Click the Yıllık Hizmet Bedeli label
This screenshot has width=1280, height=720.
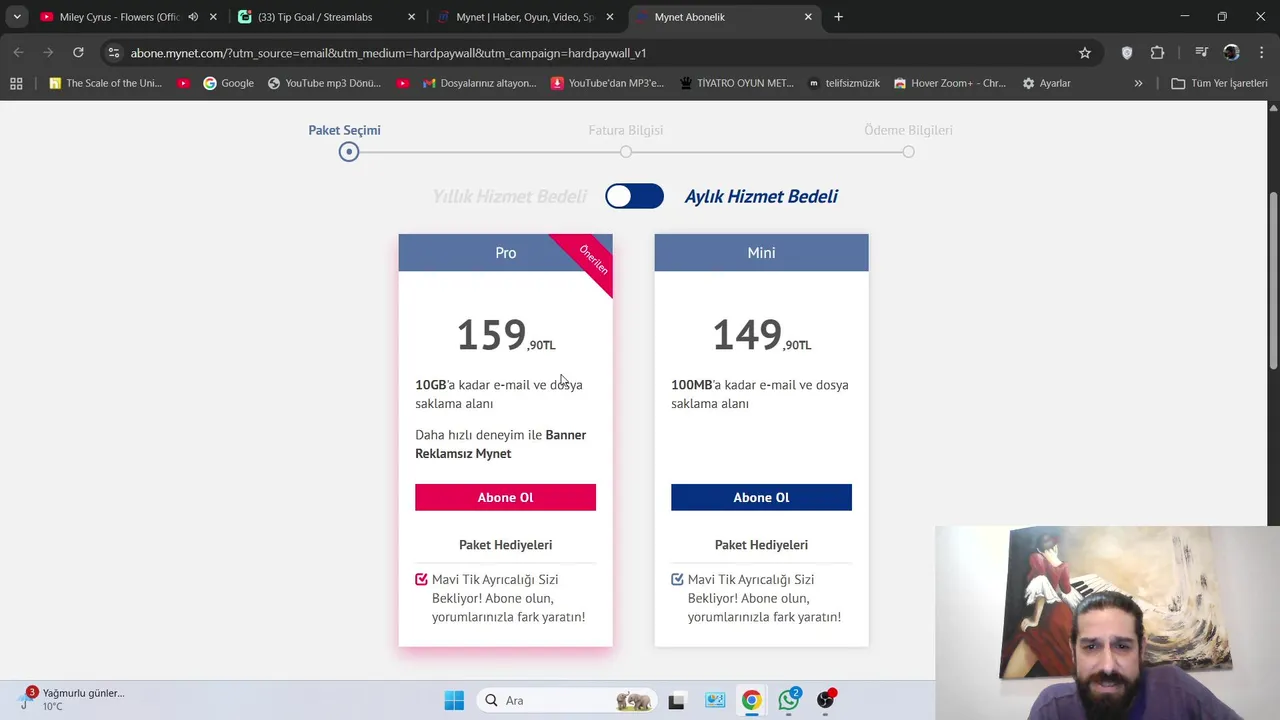coord(509,196)
